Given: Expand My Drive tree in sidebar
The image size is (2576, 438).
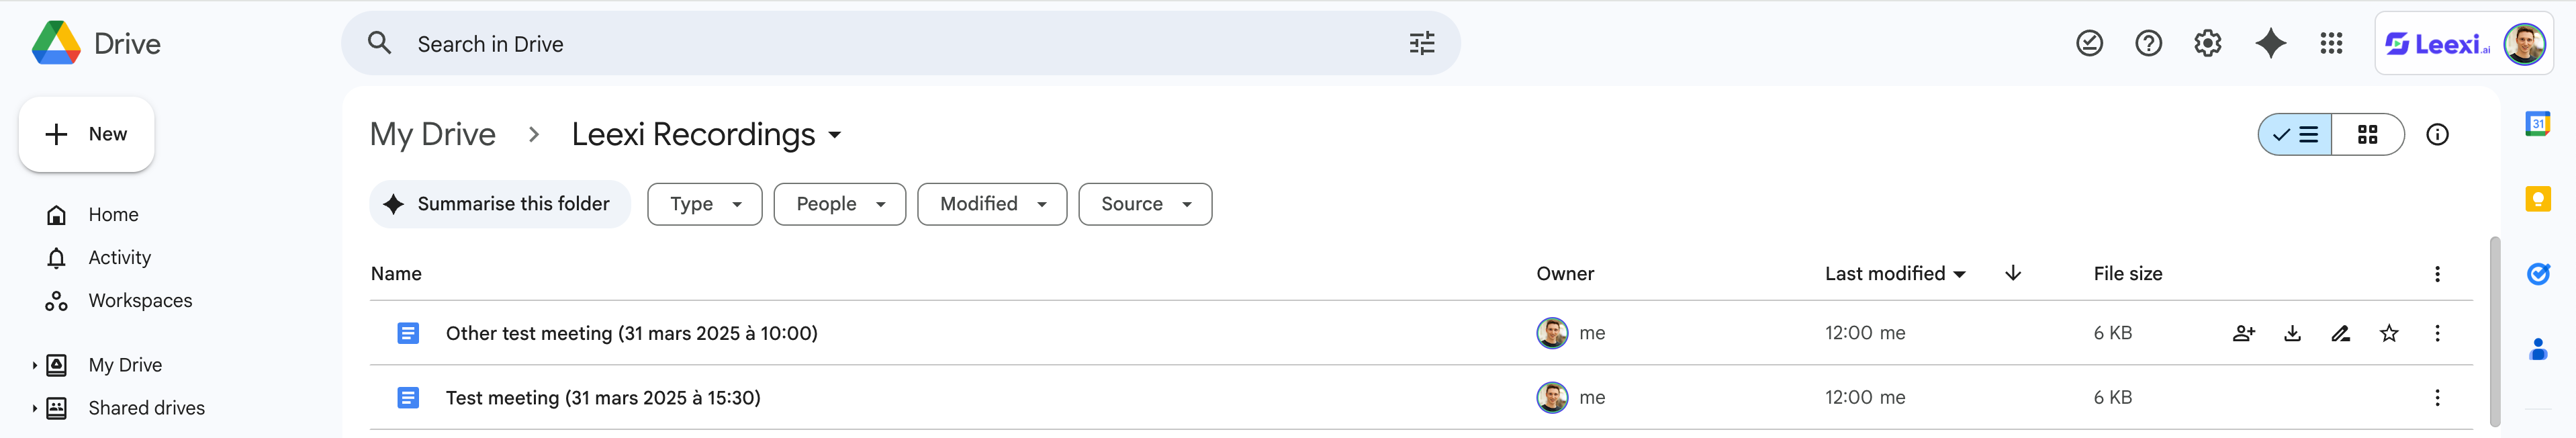Looking at the screenshot, I should pos(34,365).
